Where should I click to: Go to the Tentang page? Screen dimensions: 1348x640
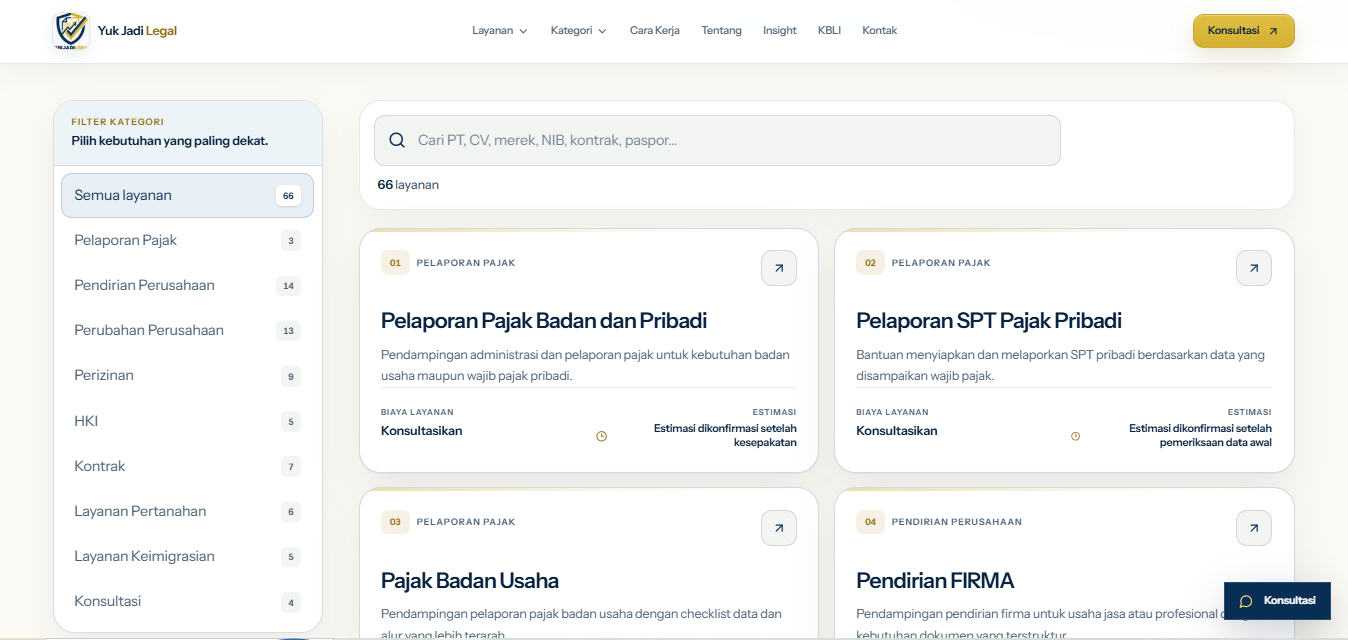[722, 31]
